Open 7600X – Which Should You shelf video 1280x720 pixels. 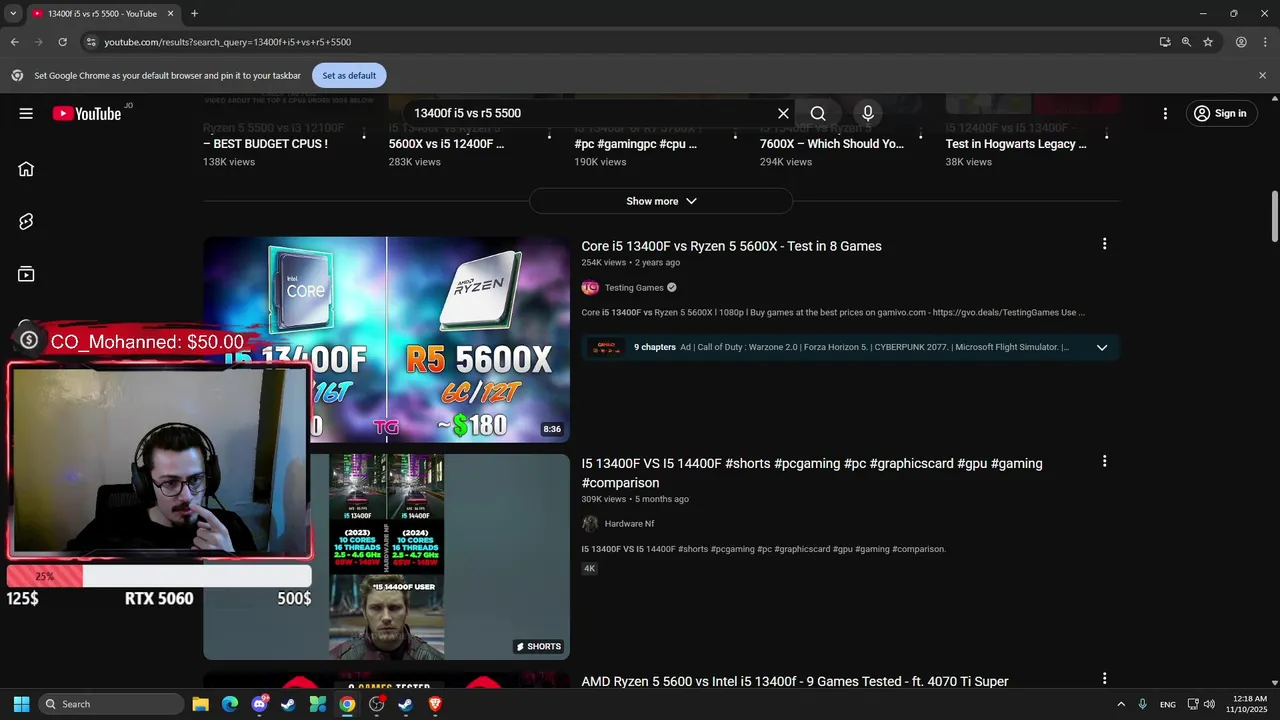coord(832,144)
